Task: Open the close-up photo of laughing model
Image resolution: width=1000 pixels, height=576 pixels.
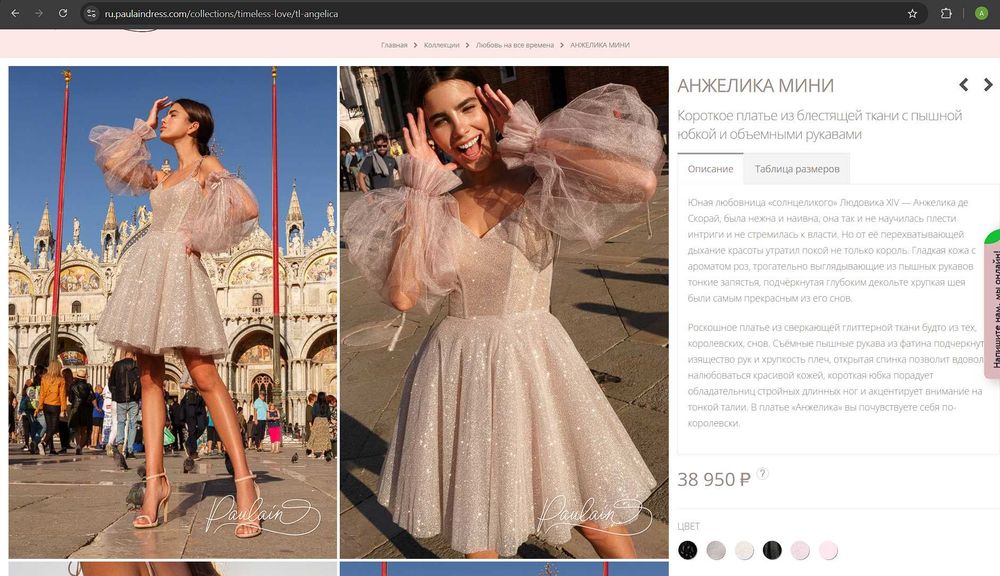Action: click(504, 313)
